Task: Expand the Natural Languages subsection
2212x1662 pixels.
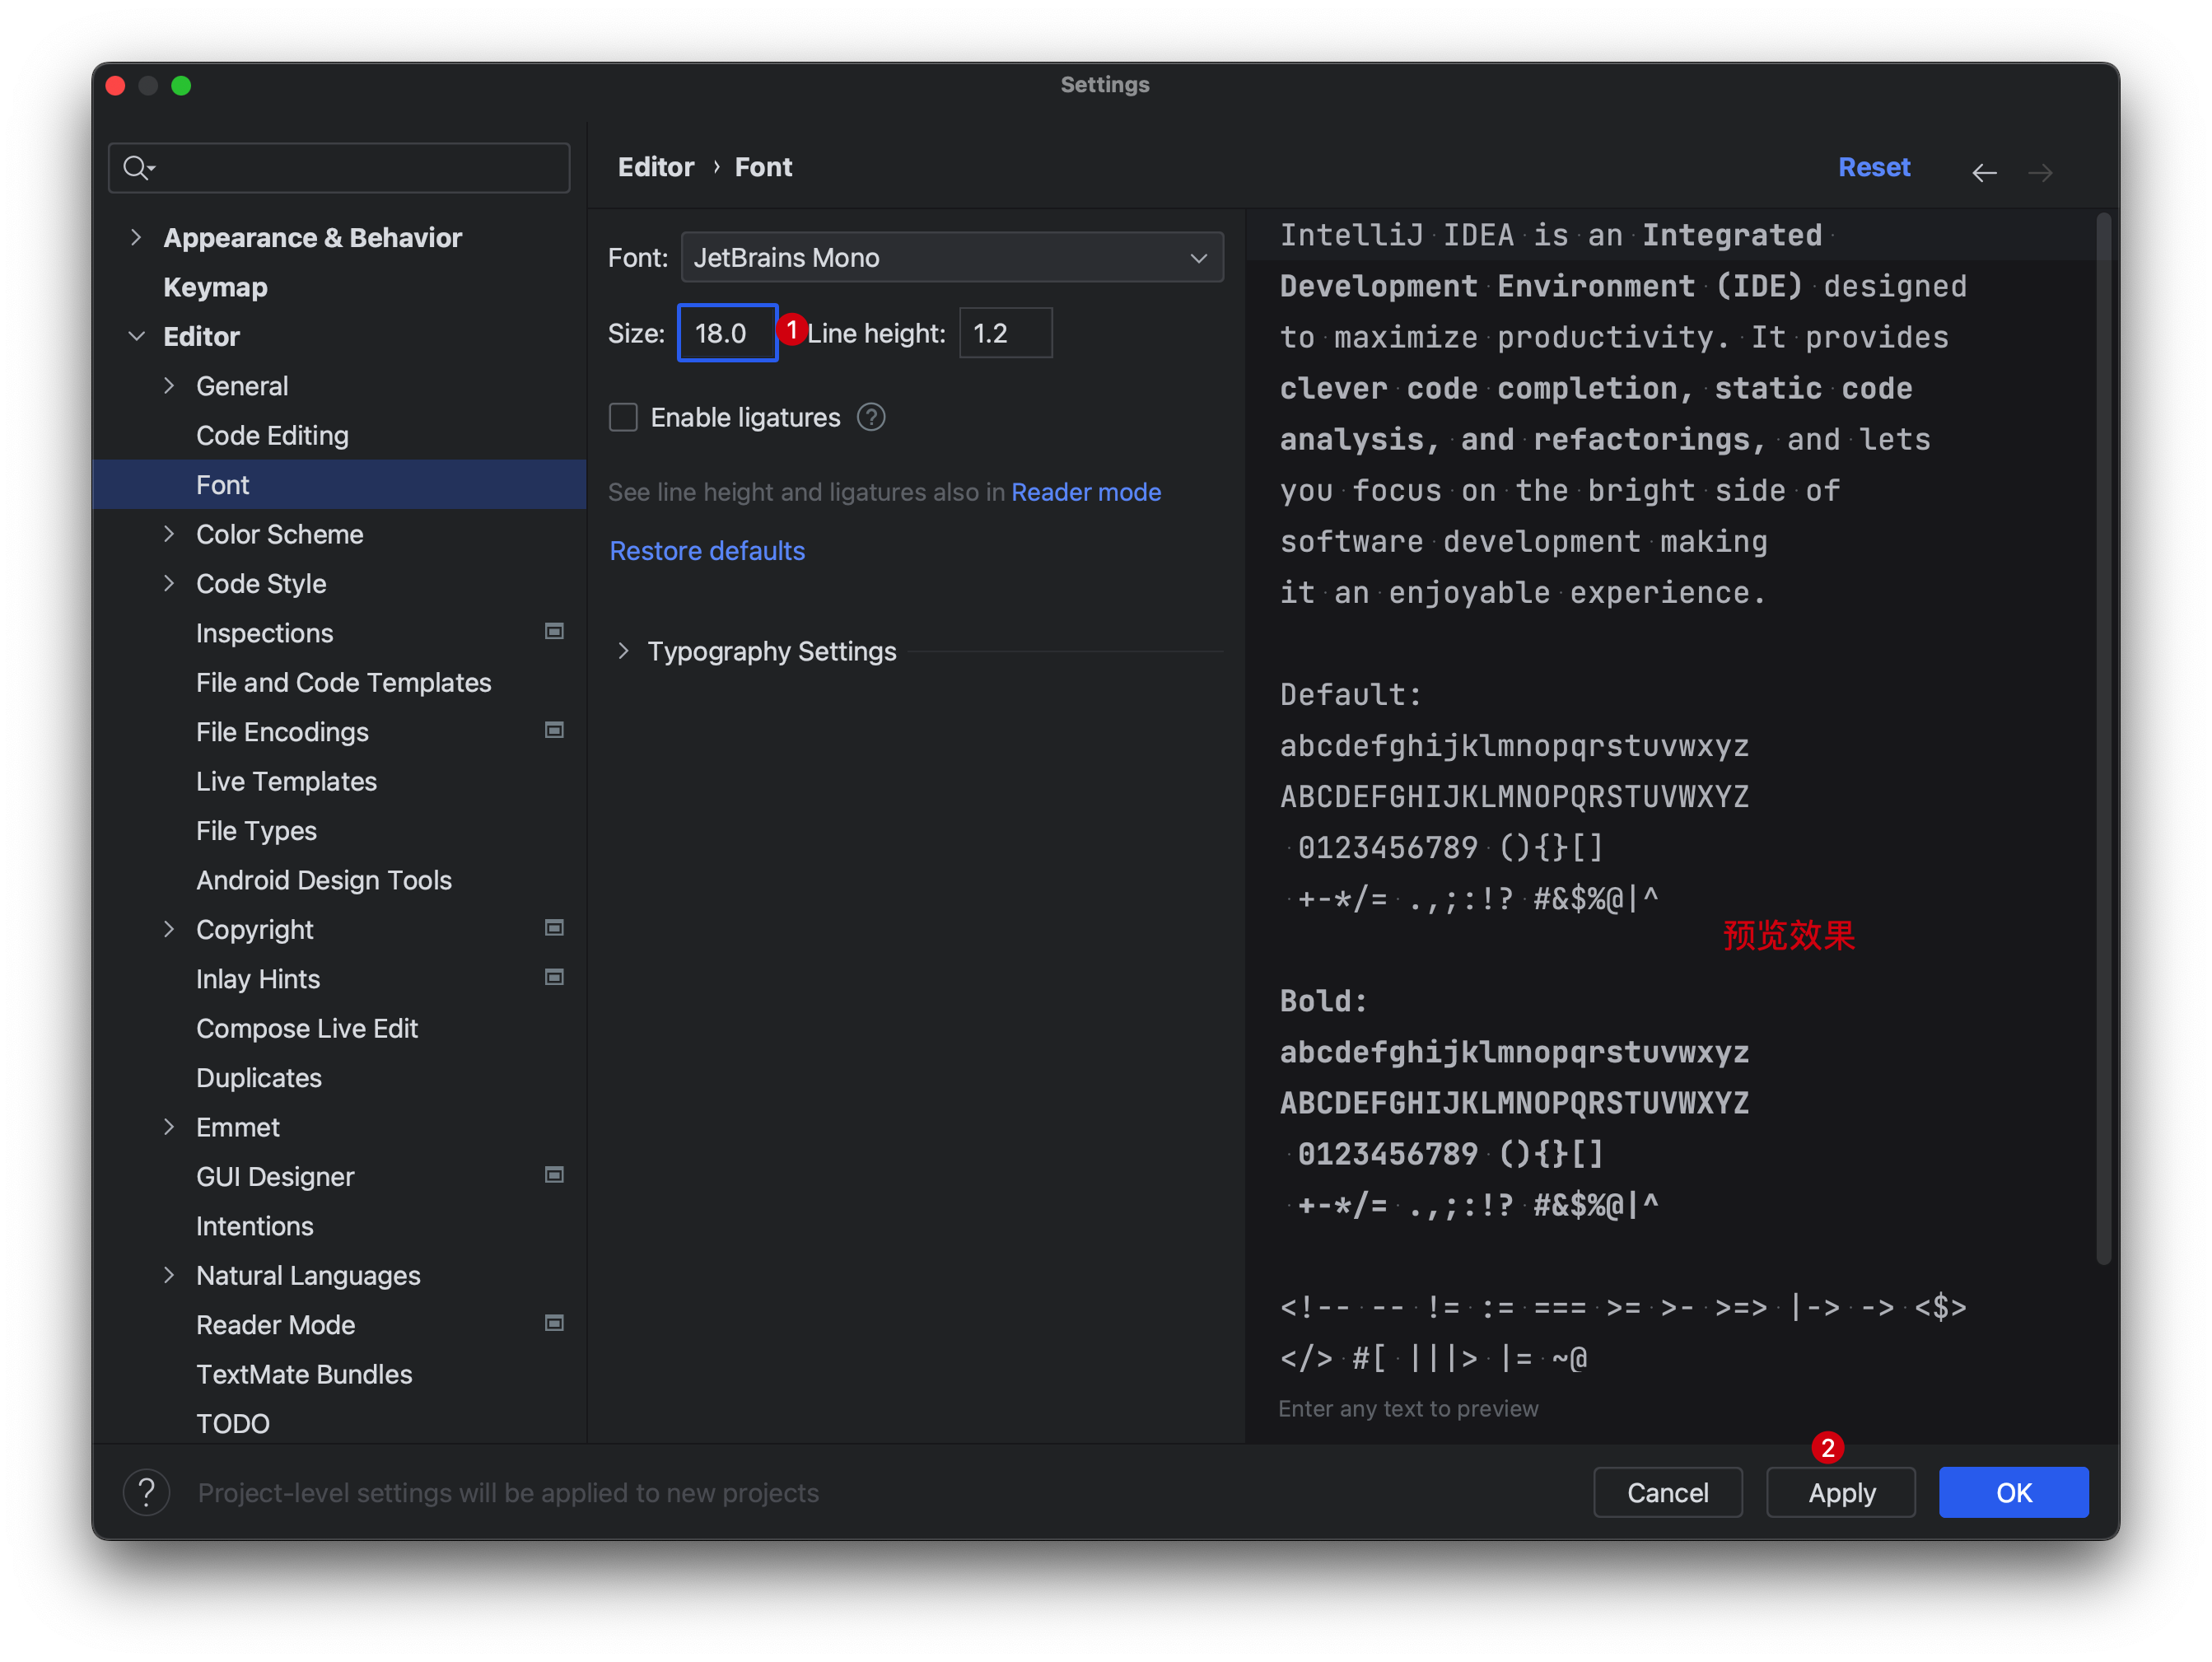Action: point(169,1275)
